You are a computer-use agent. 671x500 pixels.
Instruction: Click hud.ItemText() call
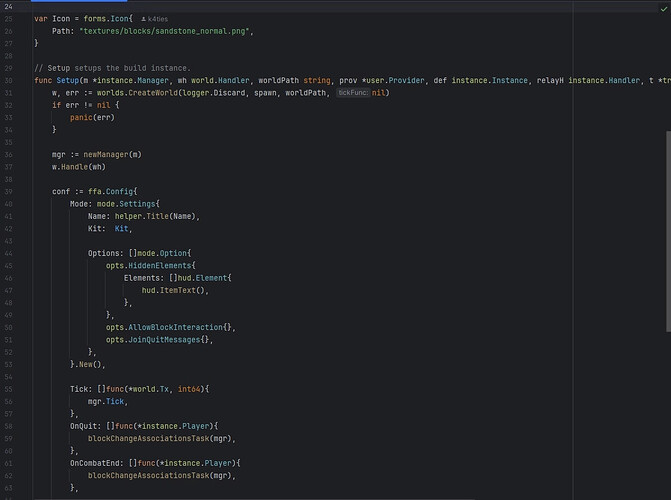(x=173, y=290)
